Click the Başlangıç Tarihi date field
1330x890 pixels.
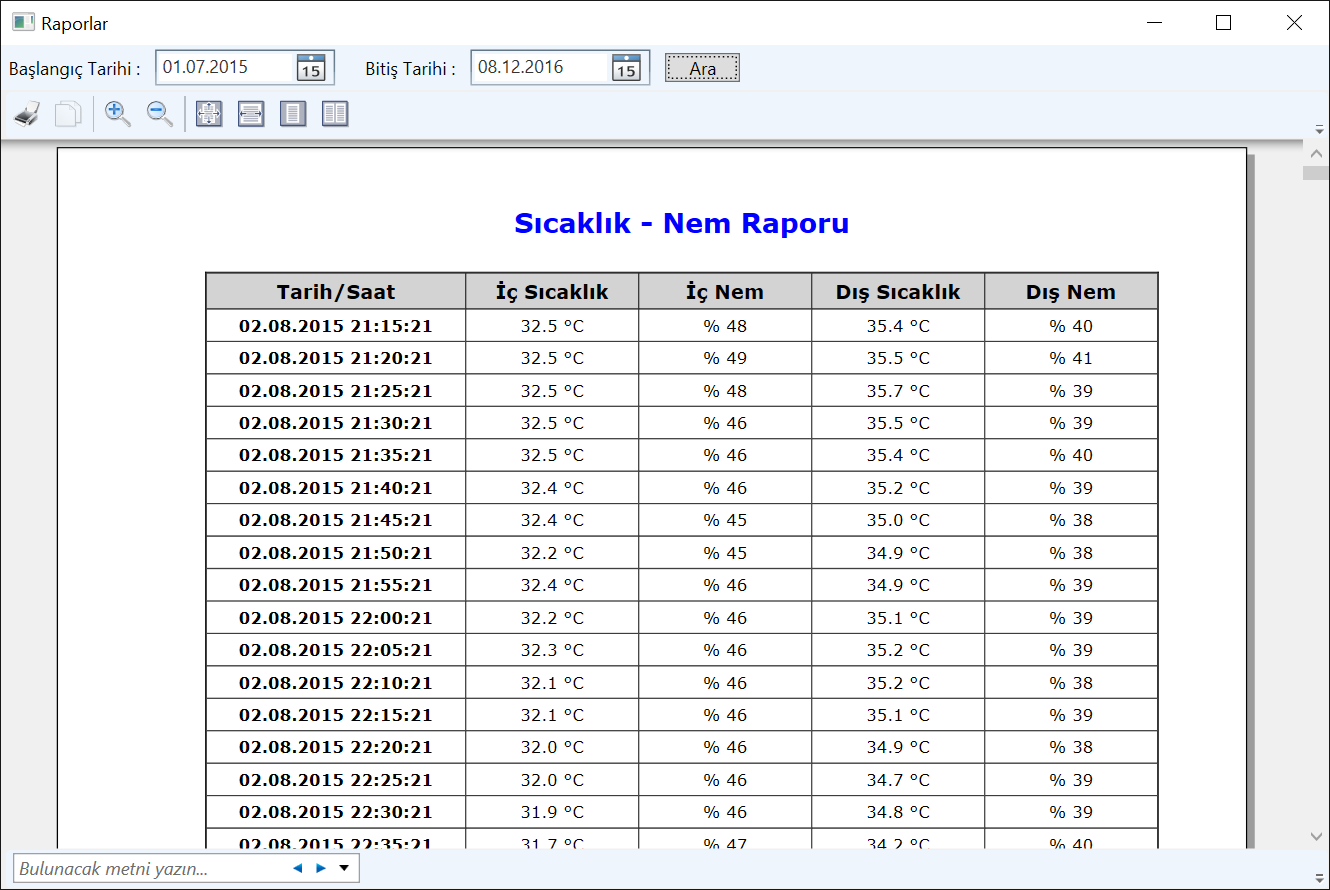tap(225, 68)
